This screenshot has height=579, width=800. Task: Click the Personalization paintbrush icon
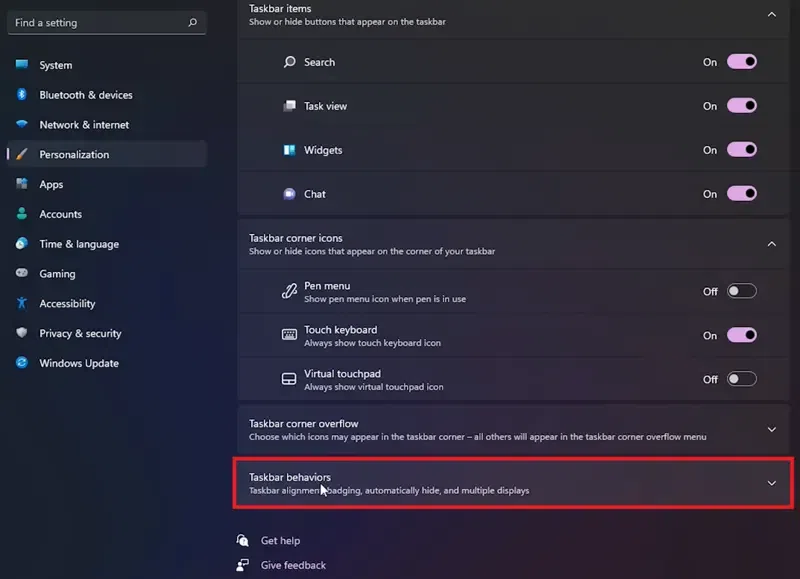point(21,154)
